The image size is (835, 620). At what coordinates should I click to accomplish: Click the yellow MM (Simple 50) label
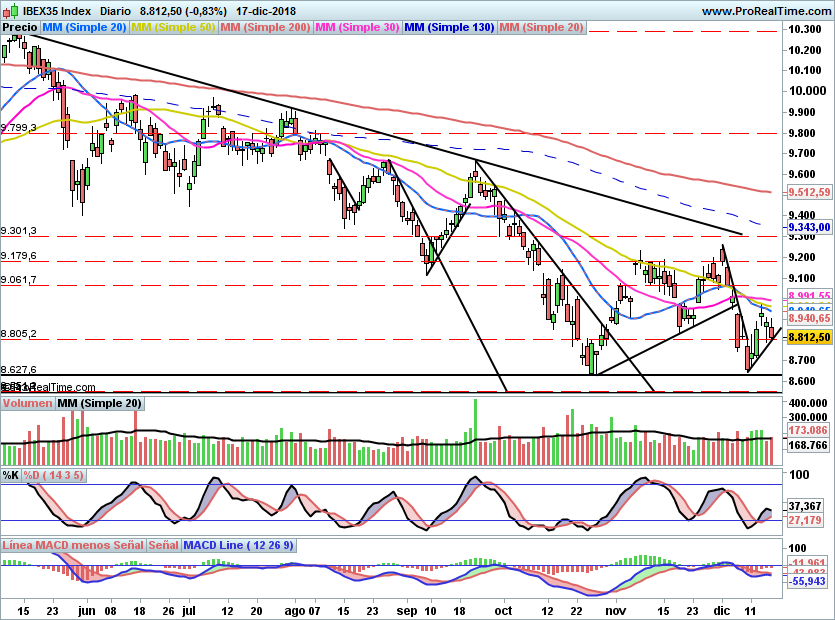[x=173, y=27]
